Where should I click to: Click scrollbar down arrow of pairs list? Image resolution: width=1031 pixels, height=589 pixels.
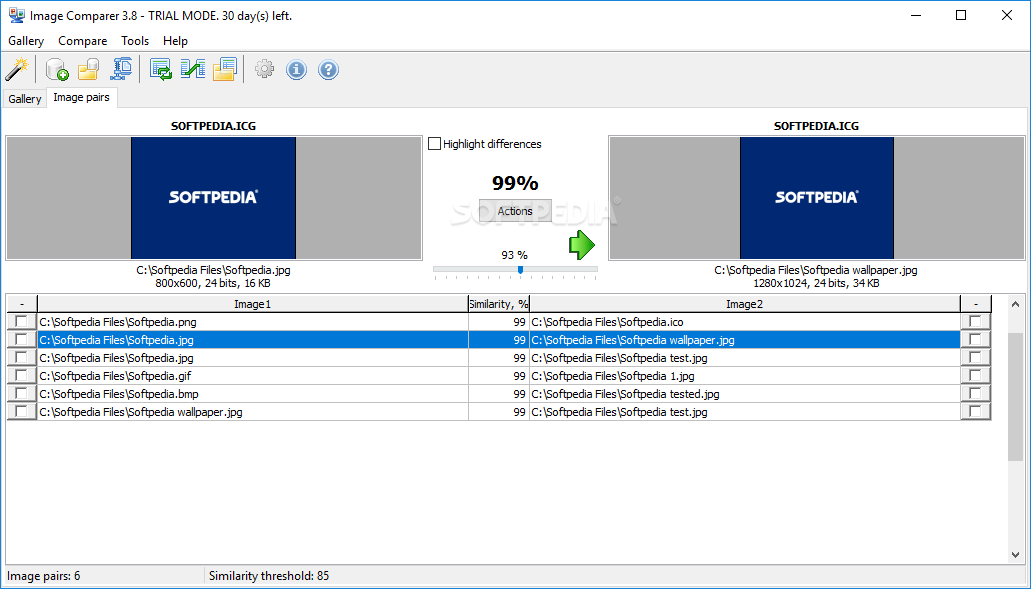pos(1015,555)
